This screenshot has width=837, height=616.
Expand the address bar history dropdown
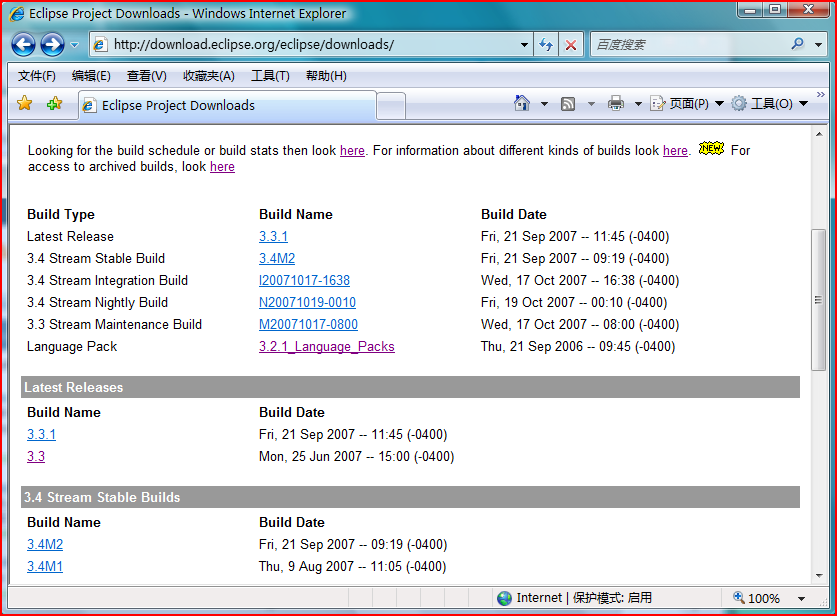coord(524,45)
